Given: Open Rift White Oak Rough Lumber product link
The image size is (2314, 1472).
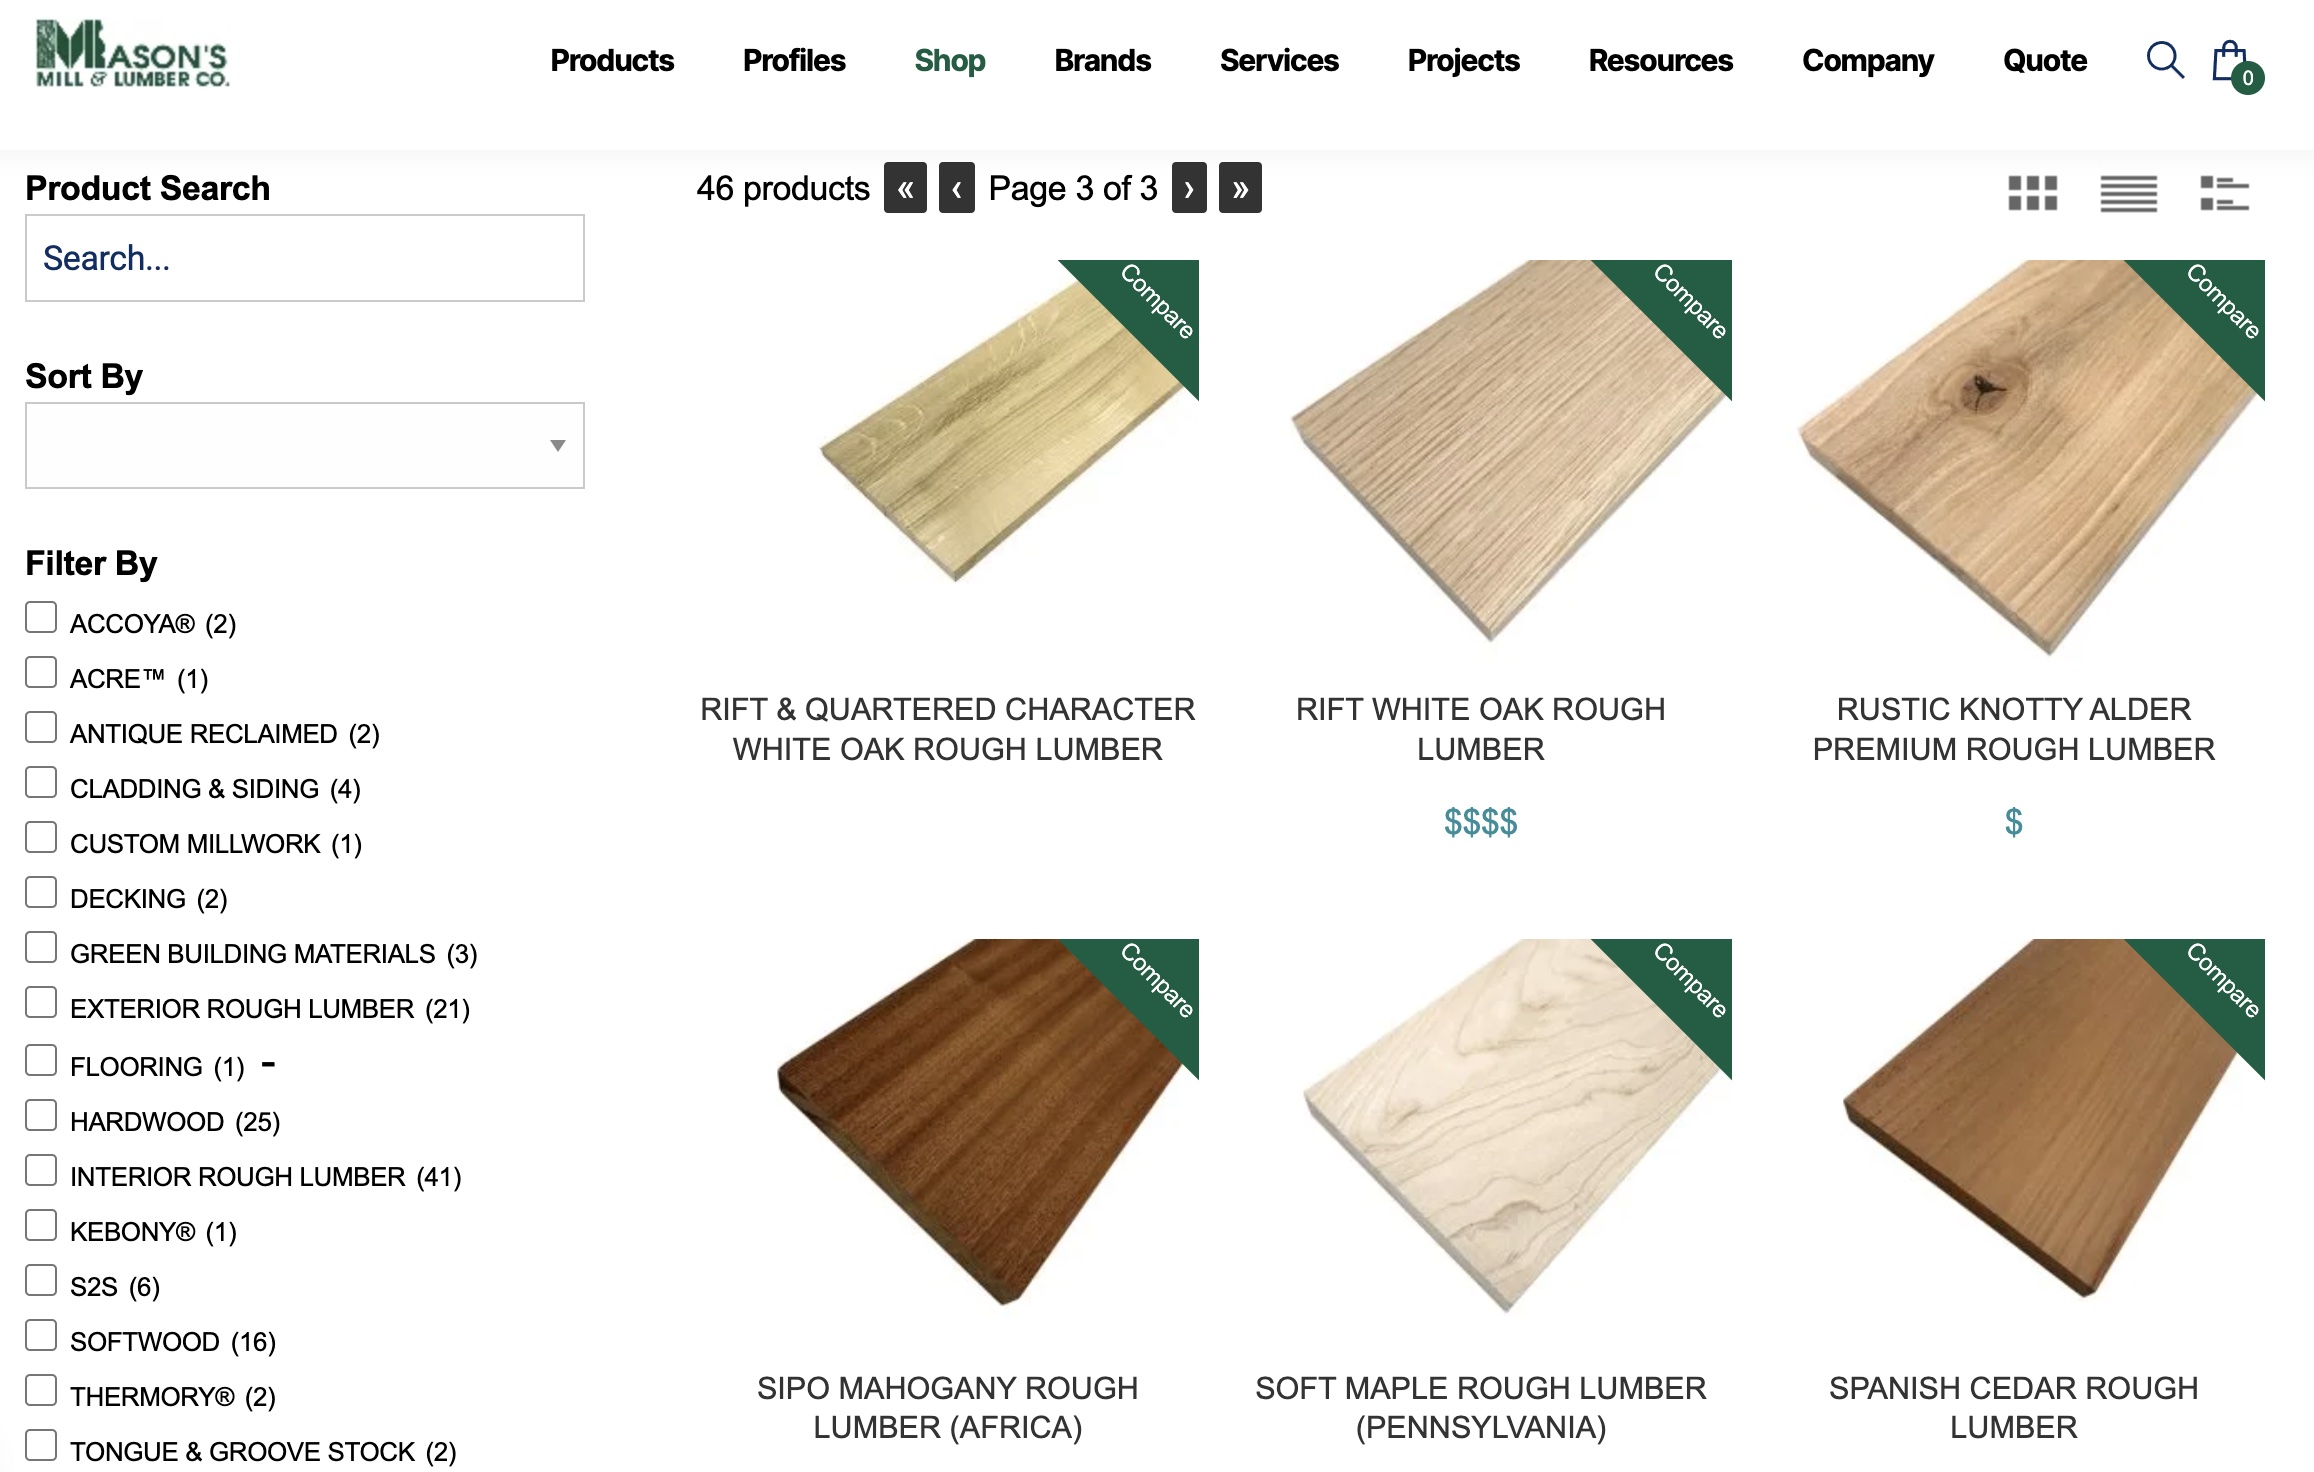Looking at the screenshot, I should [1480, 729].
